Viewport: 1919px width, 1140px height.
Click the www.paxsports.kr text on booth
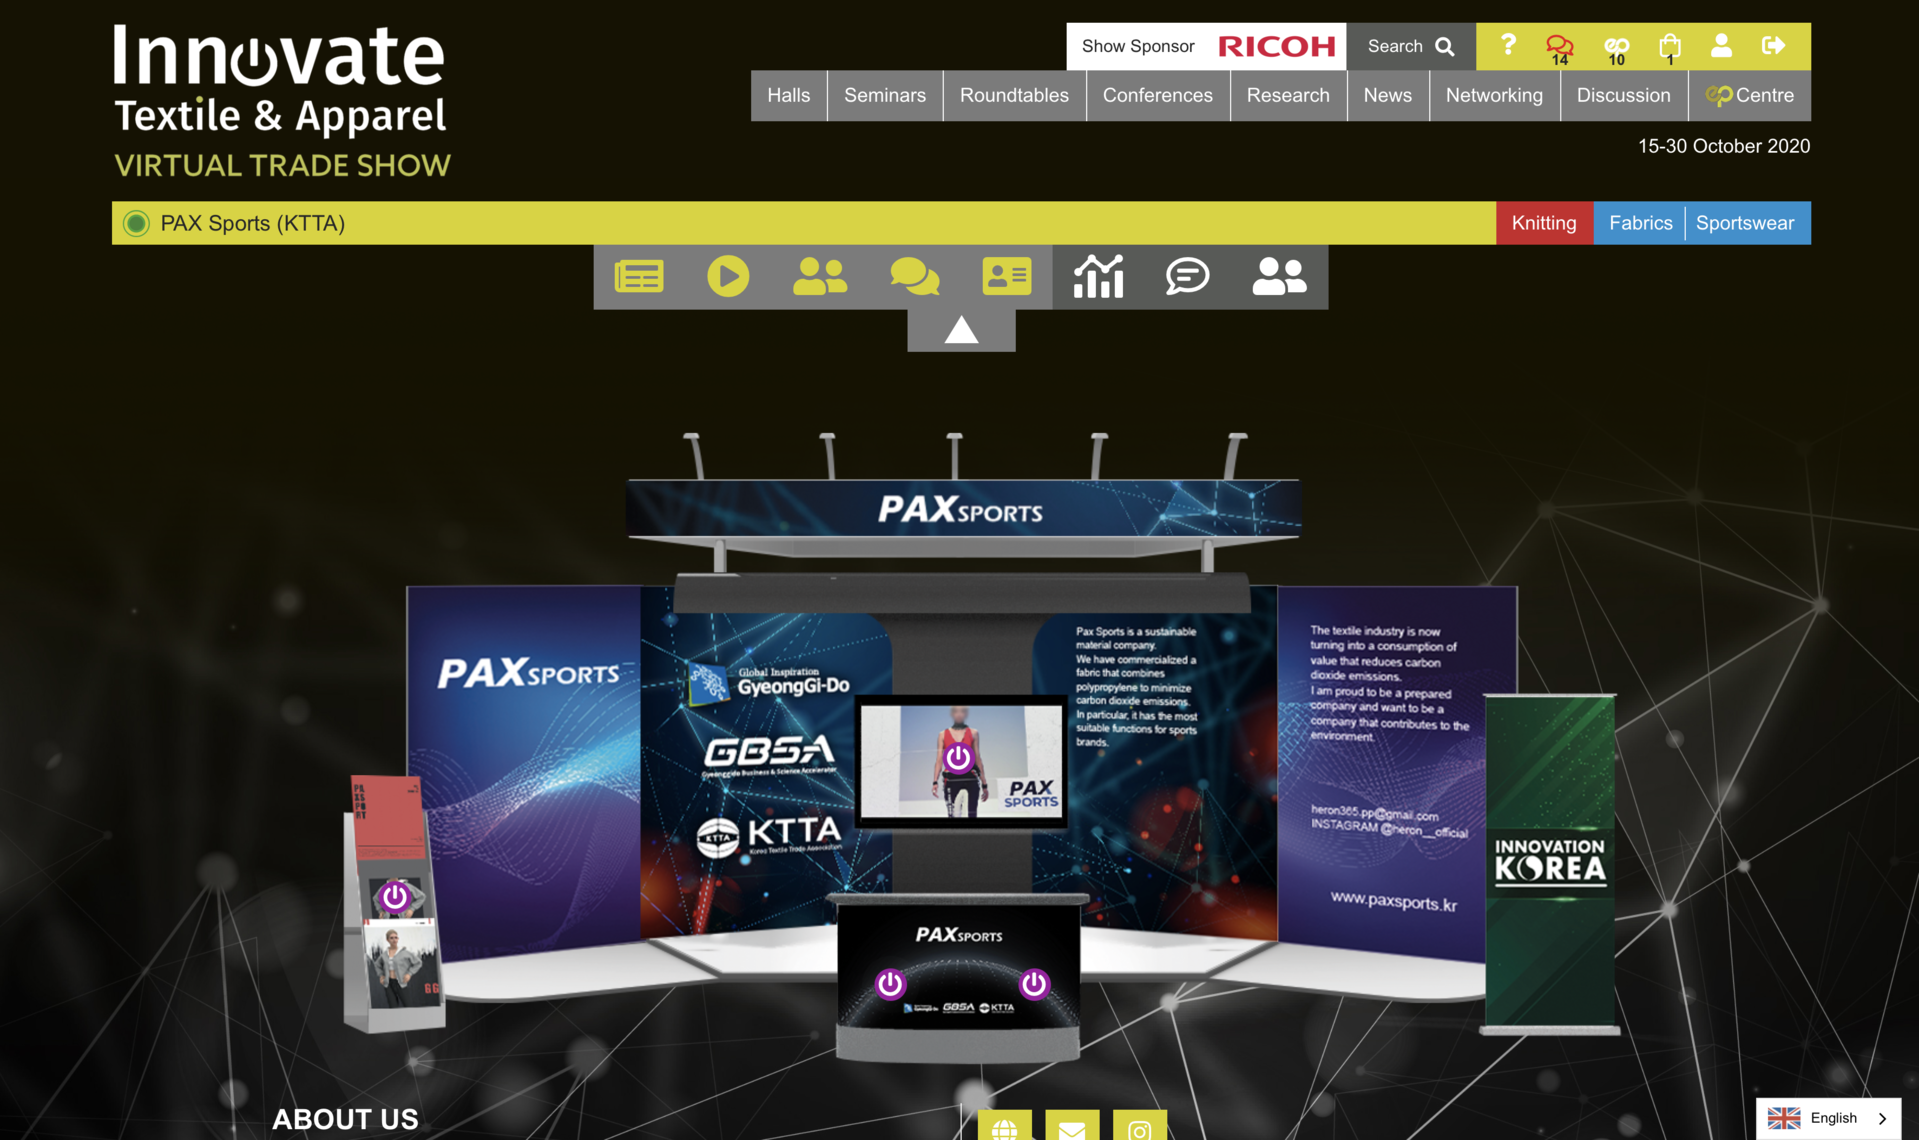pyautogui.click(x=1393, y=901)
